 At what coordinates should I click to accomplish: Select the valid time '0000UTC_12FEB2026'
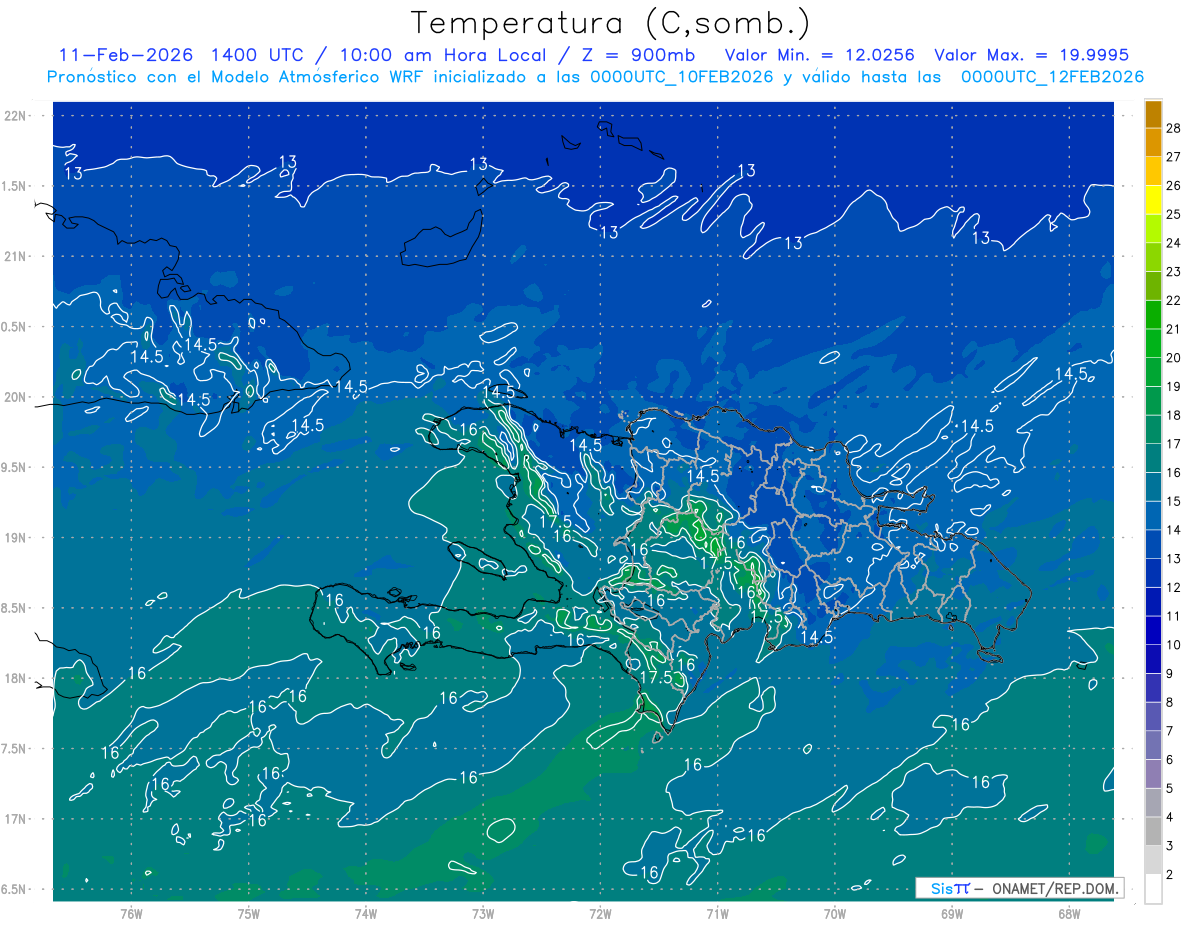pyautogui.click(x=1053, y=77)
